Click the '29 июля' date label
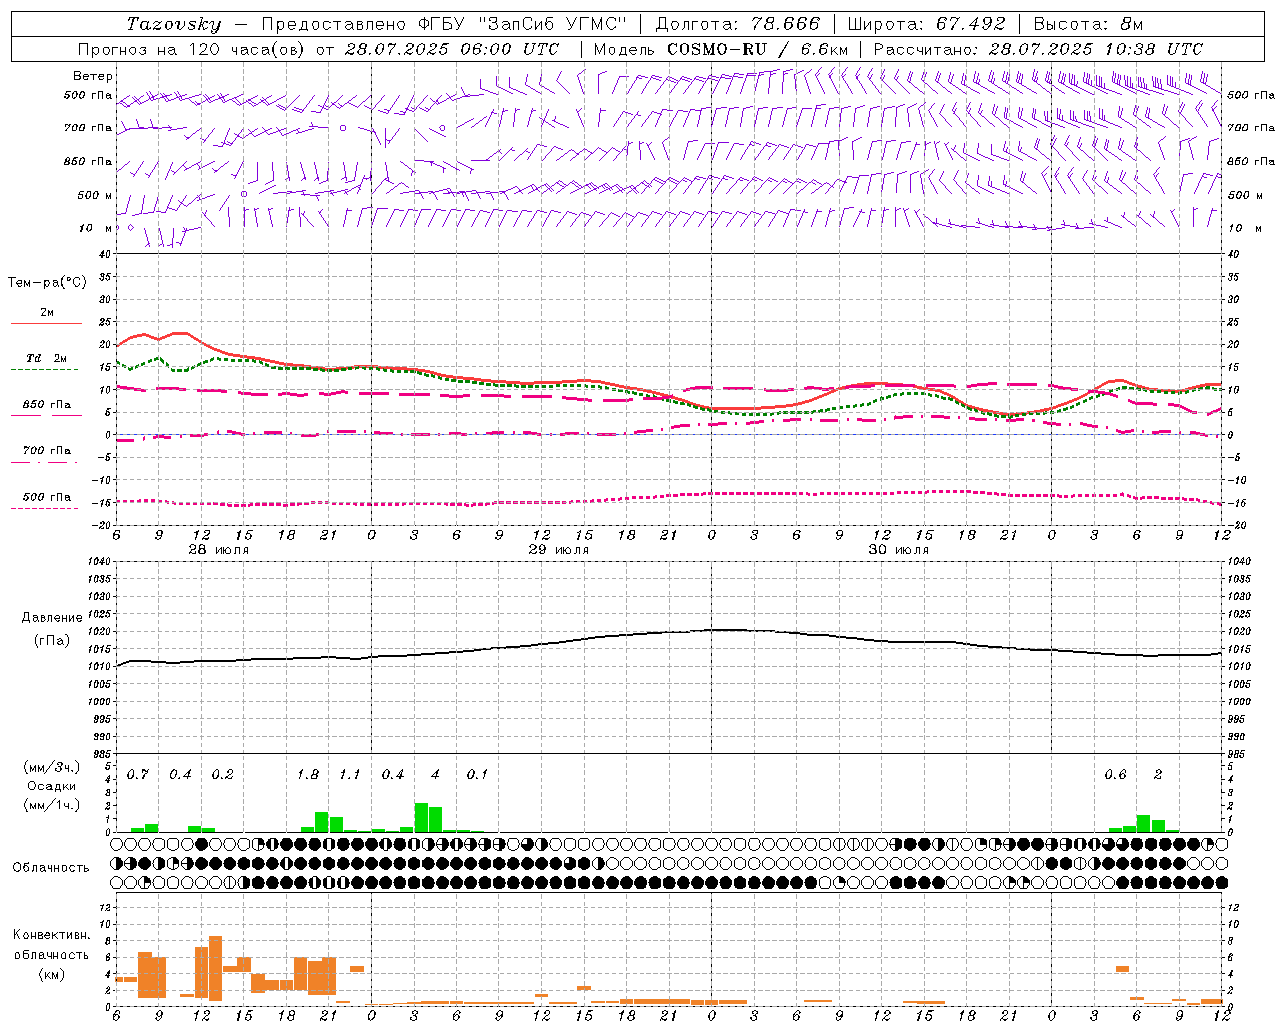The height and width of the screenshot is (1024, 1280). (558, 550)
